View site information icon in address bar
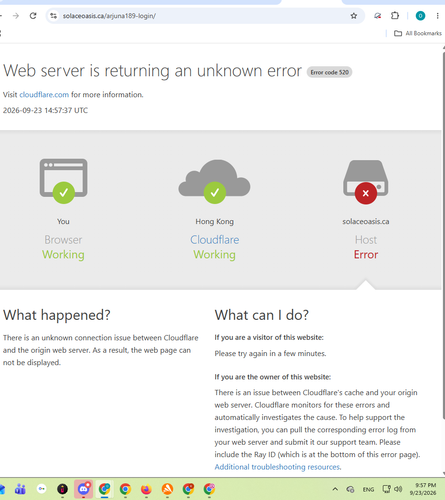445x500 pixels. (53, 16)
